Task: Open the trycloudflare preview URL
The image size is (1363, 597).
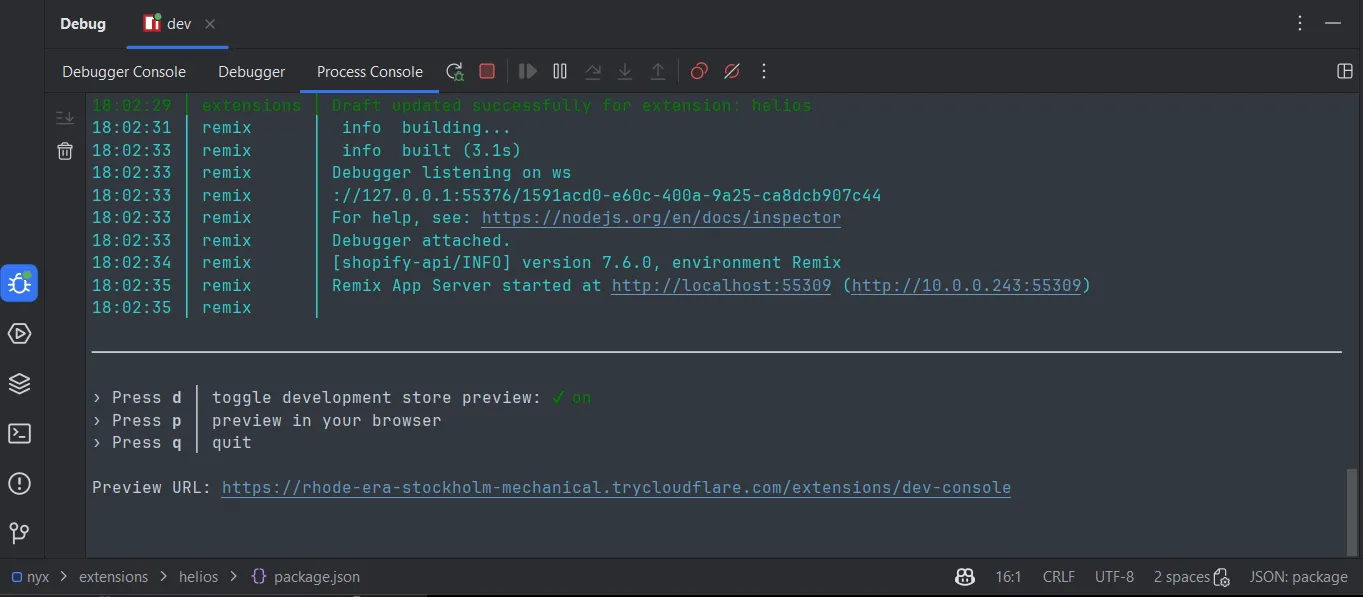Action: [x=616, y=487]
